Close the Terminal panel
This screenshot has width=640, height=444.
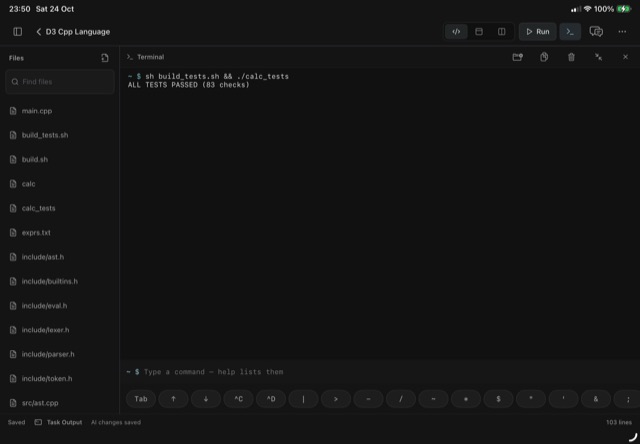pos(625,57)
